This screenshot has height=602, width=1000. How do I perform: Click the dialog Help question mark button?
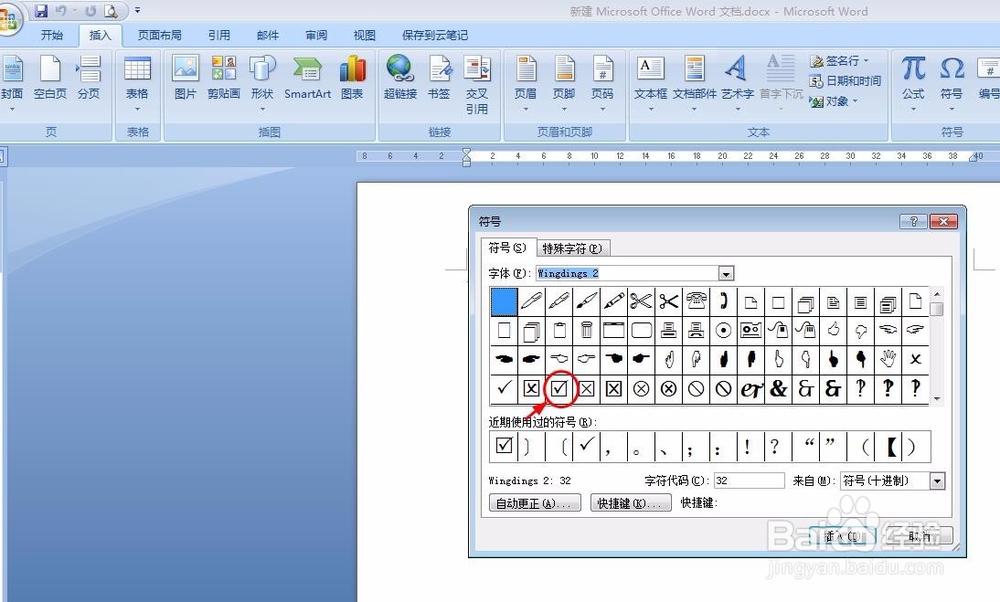click(913, 221)
